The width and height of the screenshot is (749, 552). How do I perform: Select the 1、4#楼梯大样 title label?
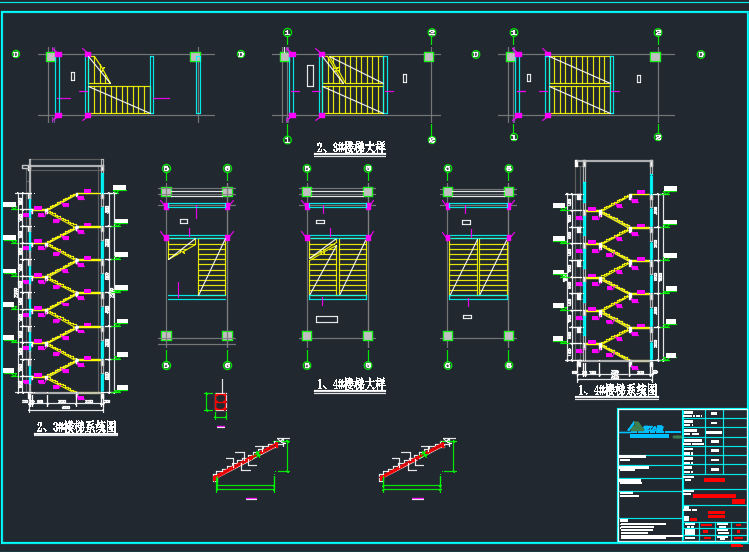[x=350, y=384]
